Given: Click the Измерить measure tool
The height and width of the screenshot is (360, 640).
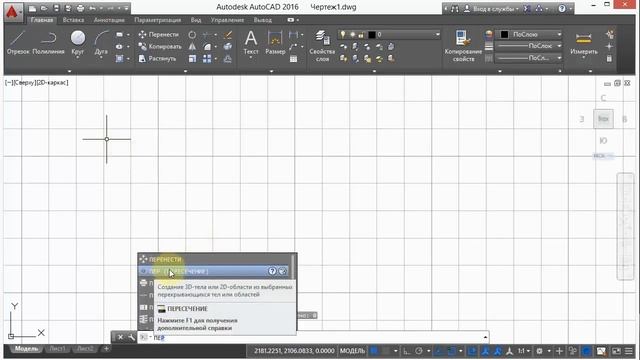Looking at the screenshot, I should [584, 44].
